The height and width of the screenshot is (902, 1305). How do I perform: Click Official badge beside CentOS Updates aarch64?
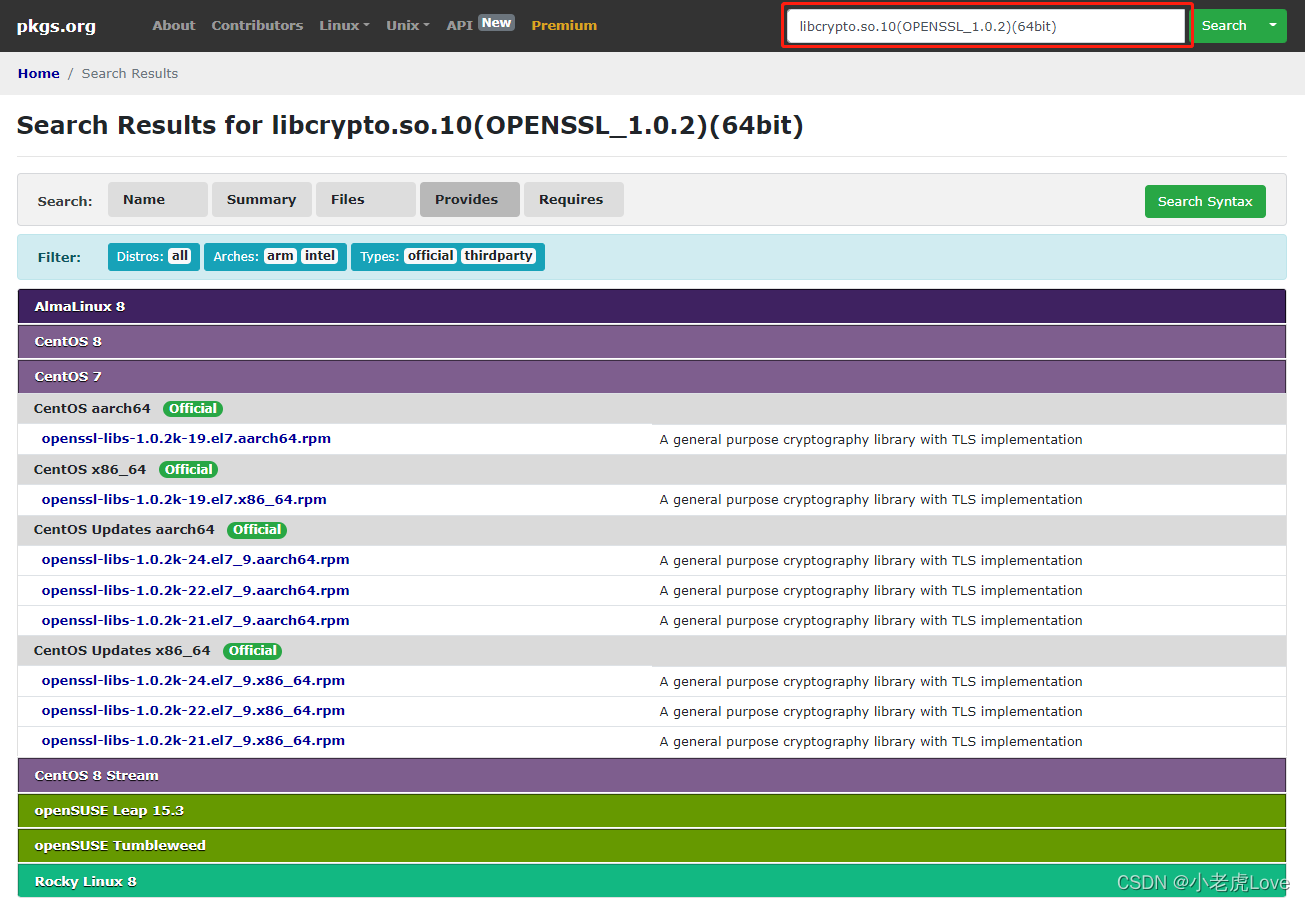(257, 529)
